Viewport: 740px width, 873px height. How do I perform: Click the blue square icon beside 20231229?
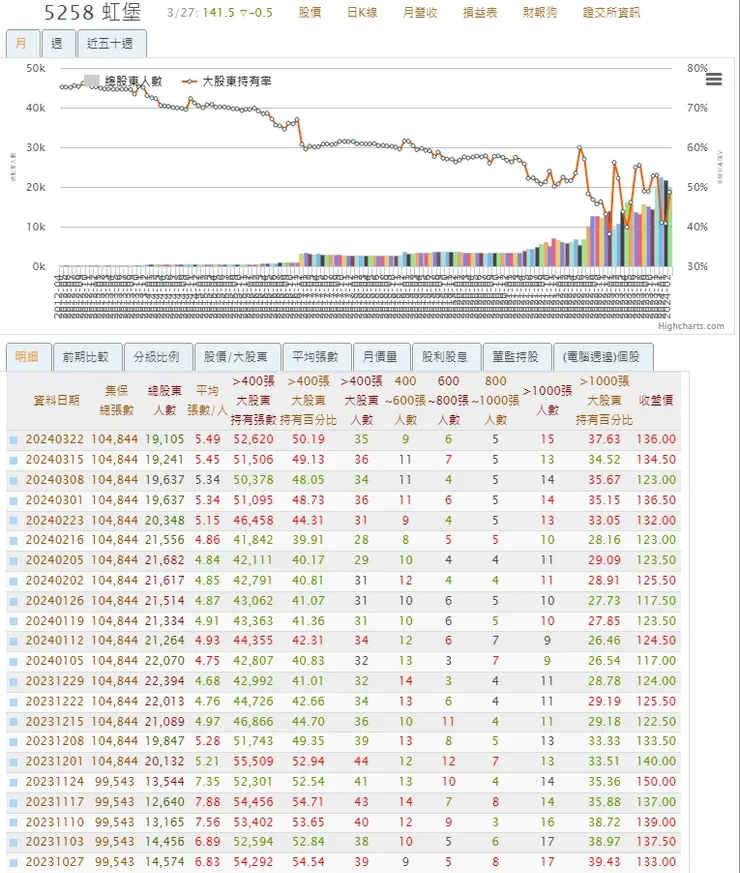[x=14, y=681]
